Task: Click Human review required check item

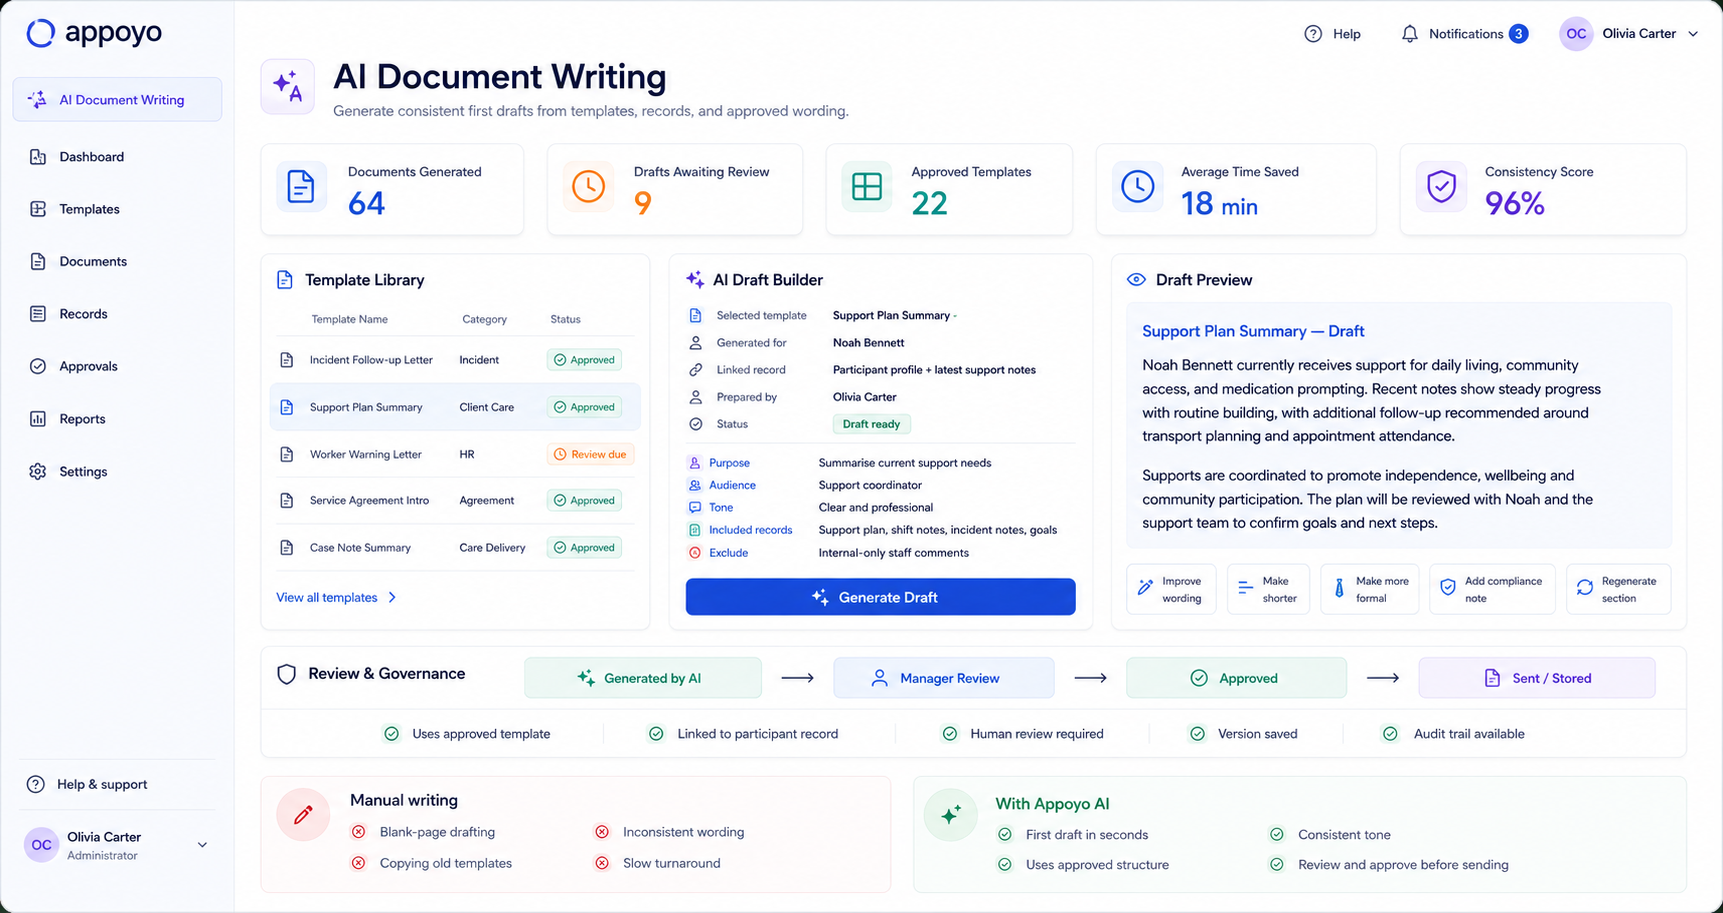Action: 1023,734
